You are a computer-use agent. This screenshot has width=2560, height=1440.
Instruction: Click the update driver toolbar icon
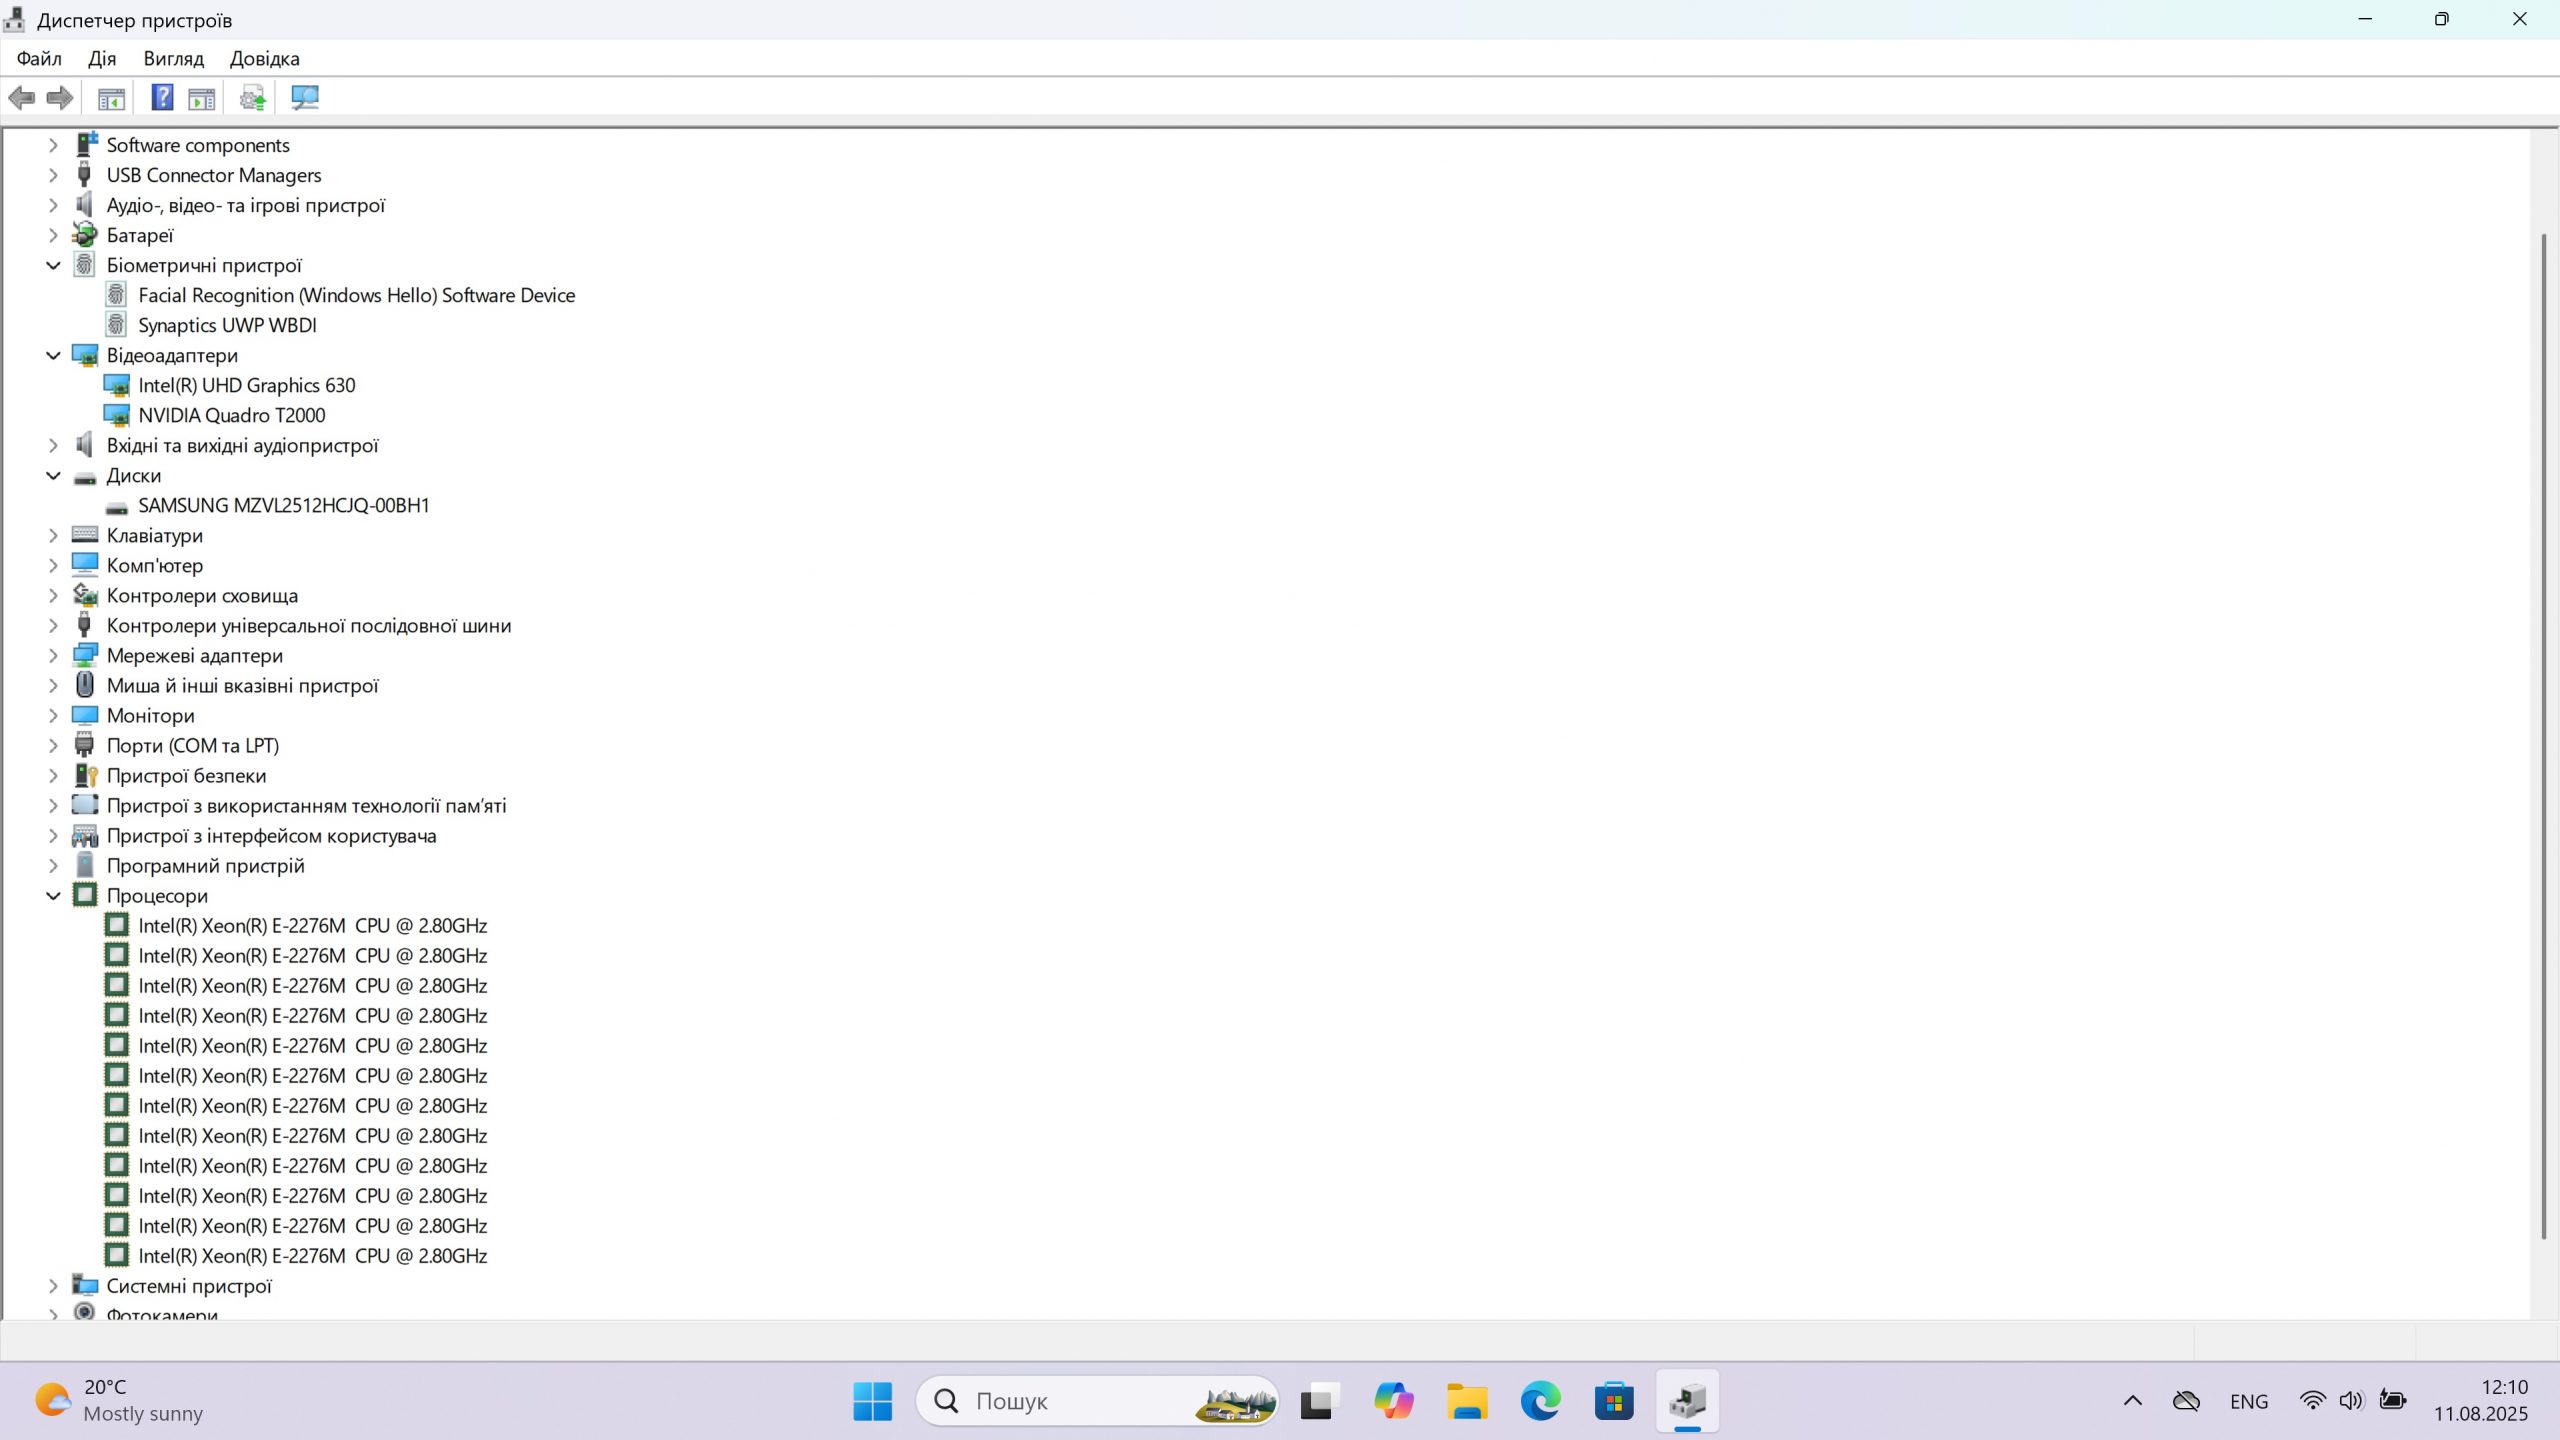[x=253, y=98]
